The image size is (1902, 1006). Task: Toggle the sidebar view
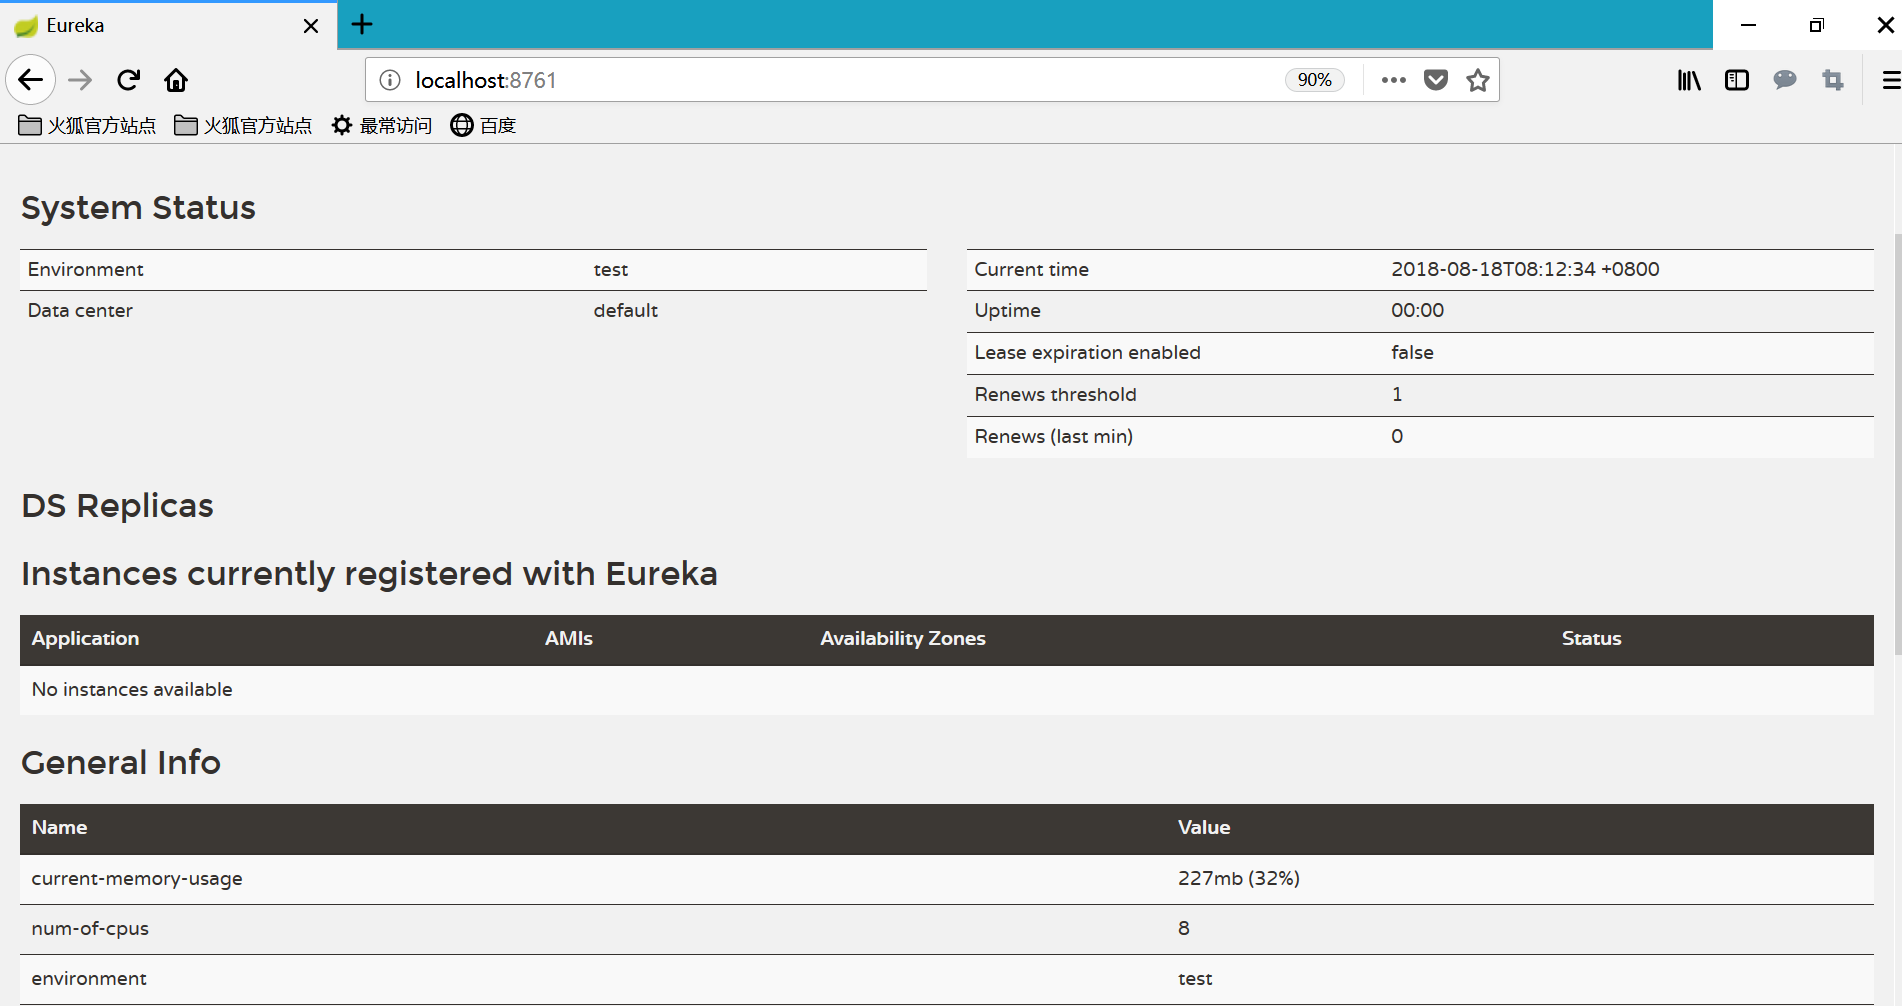click(x=1737, y=80)
